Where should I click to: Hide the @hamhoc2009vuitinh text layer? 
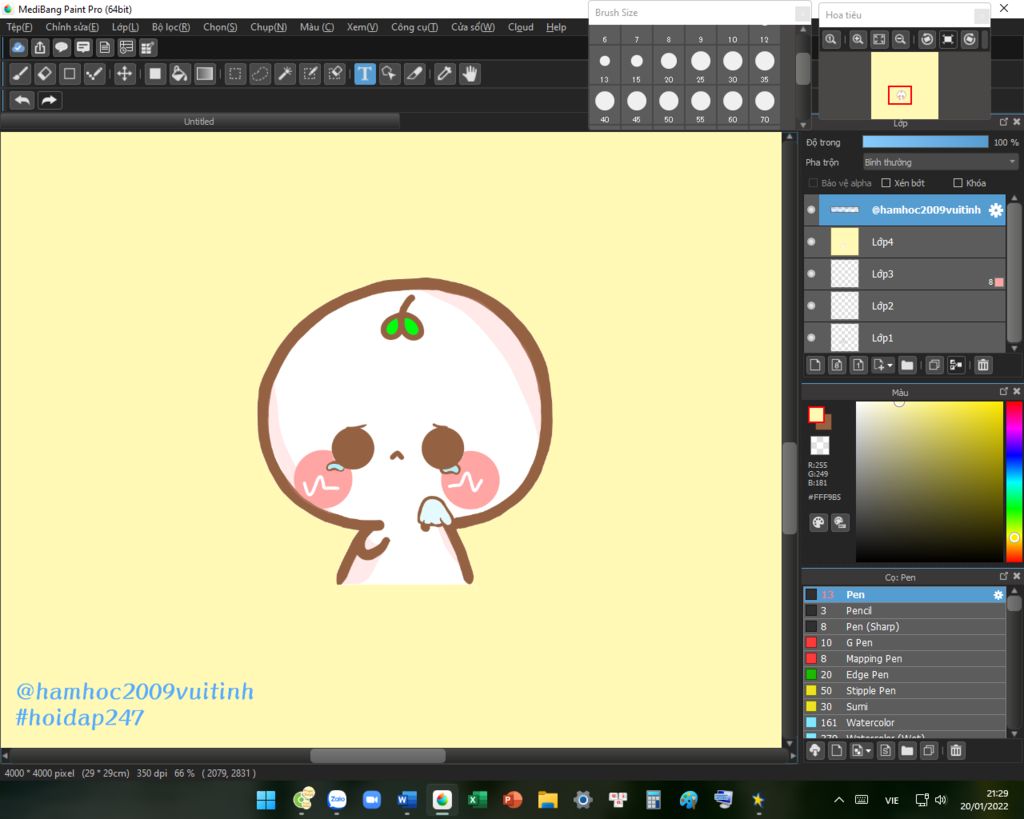(812, 210)
